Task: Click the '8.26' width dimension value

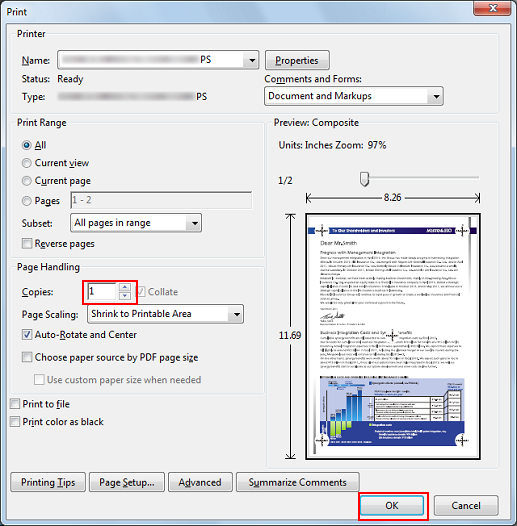Action: pos(393,197)
